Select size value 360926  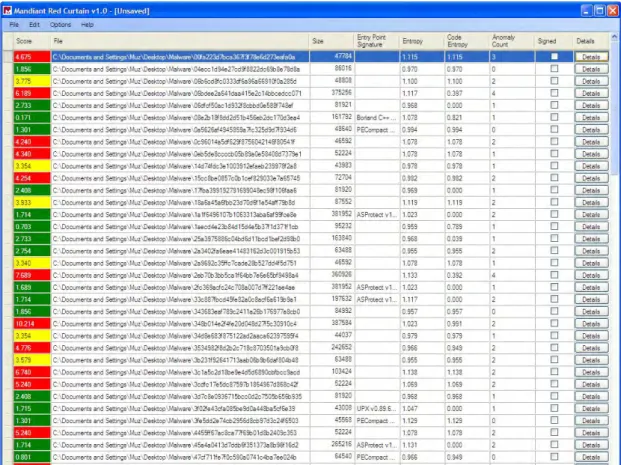point(341,274)
